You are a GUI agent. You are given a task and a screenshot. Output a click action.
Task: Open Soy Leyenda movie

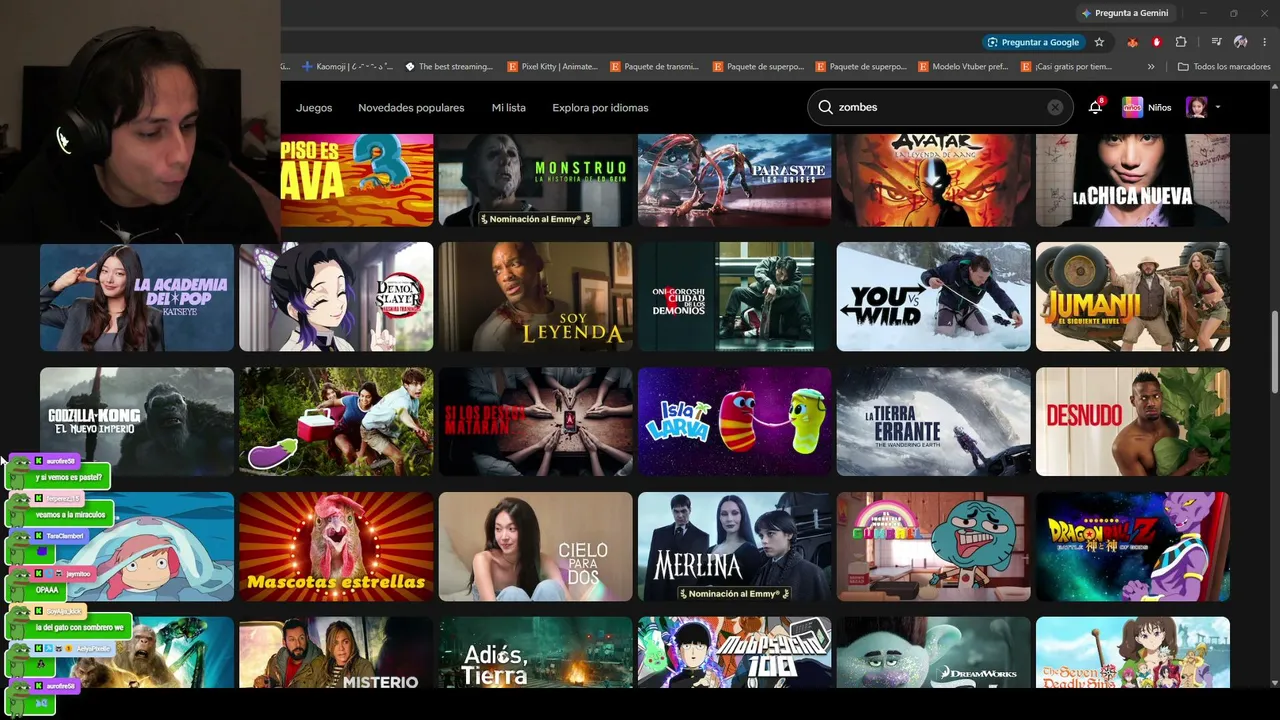tap(535, 297)
